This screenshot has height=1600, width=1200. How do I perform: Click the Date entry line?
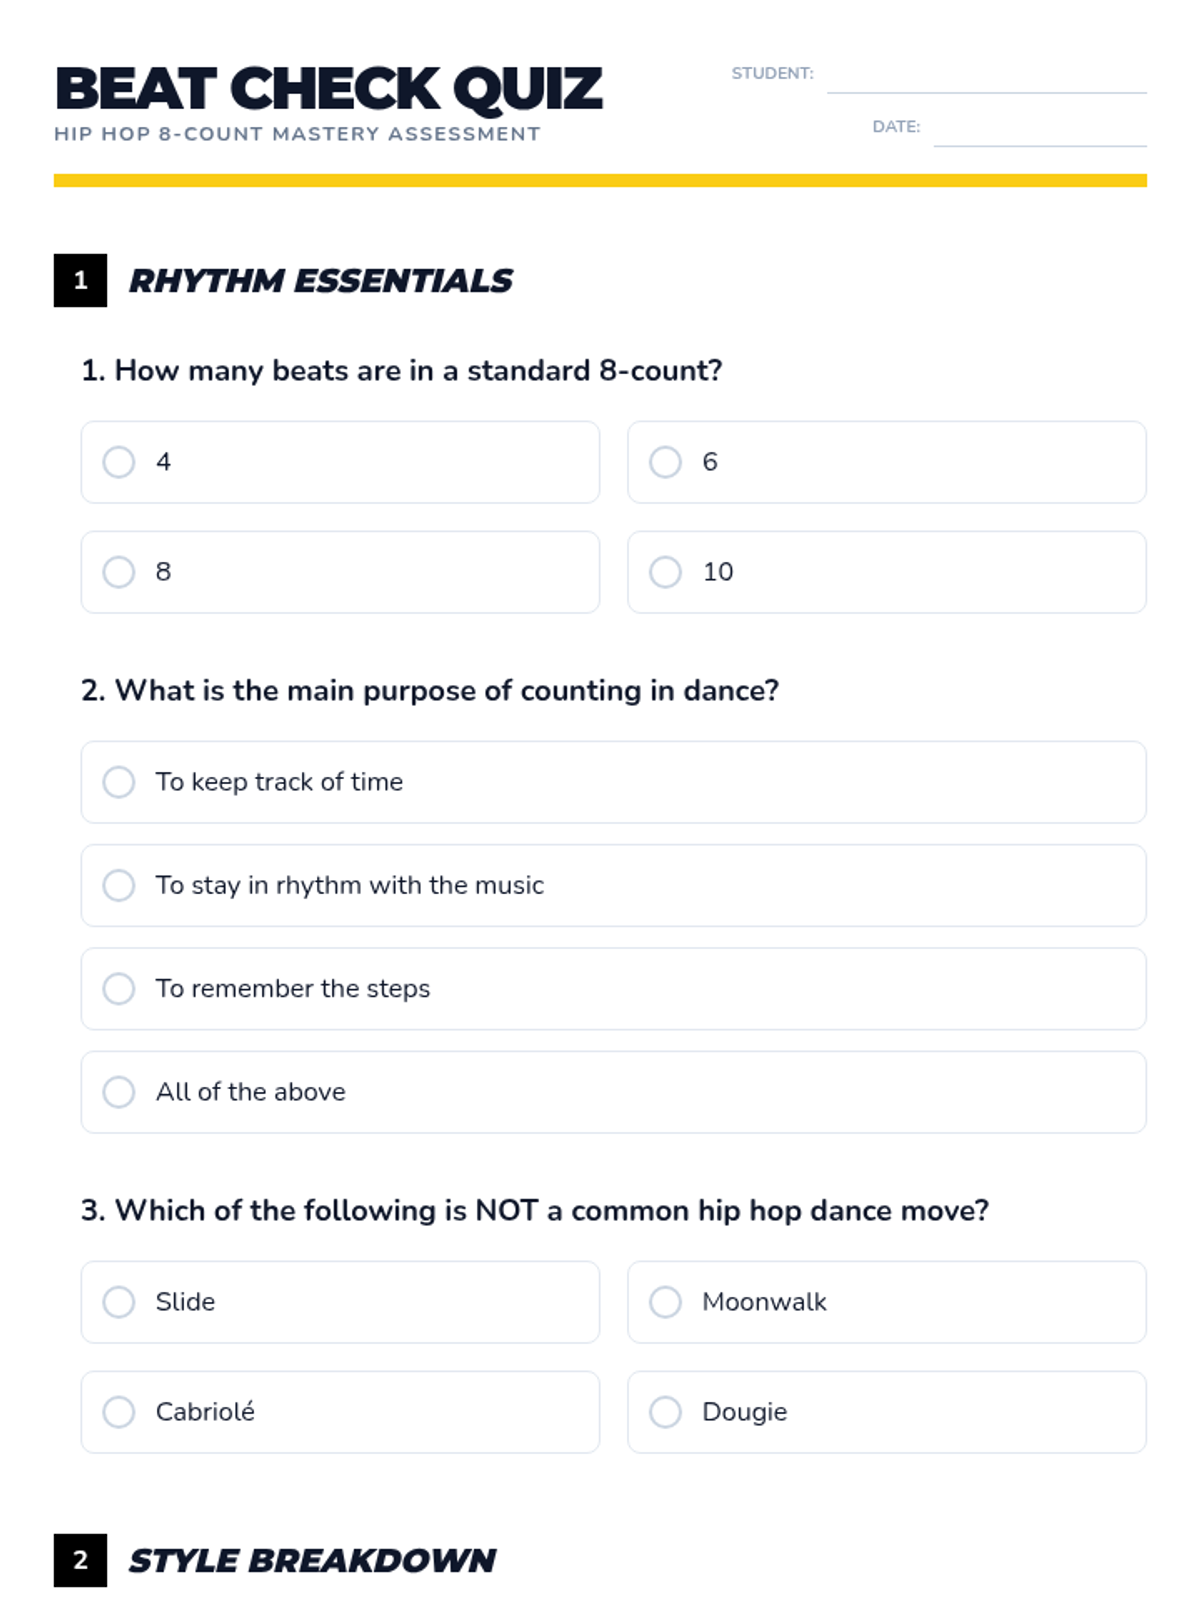click(1040, 131)
